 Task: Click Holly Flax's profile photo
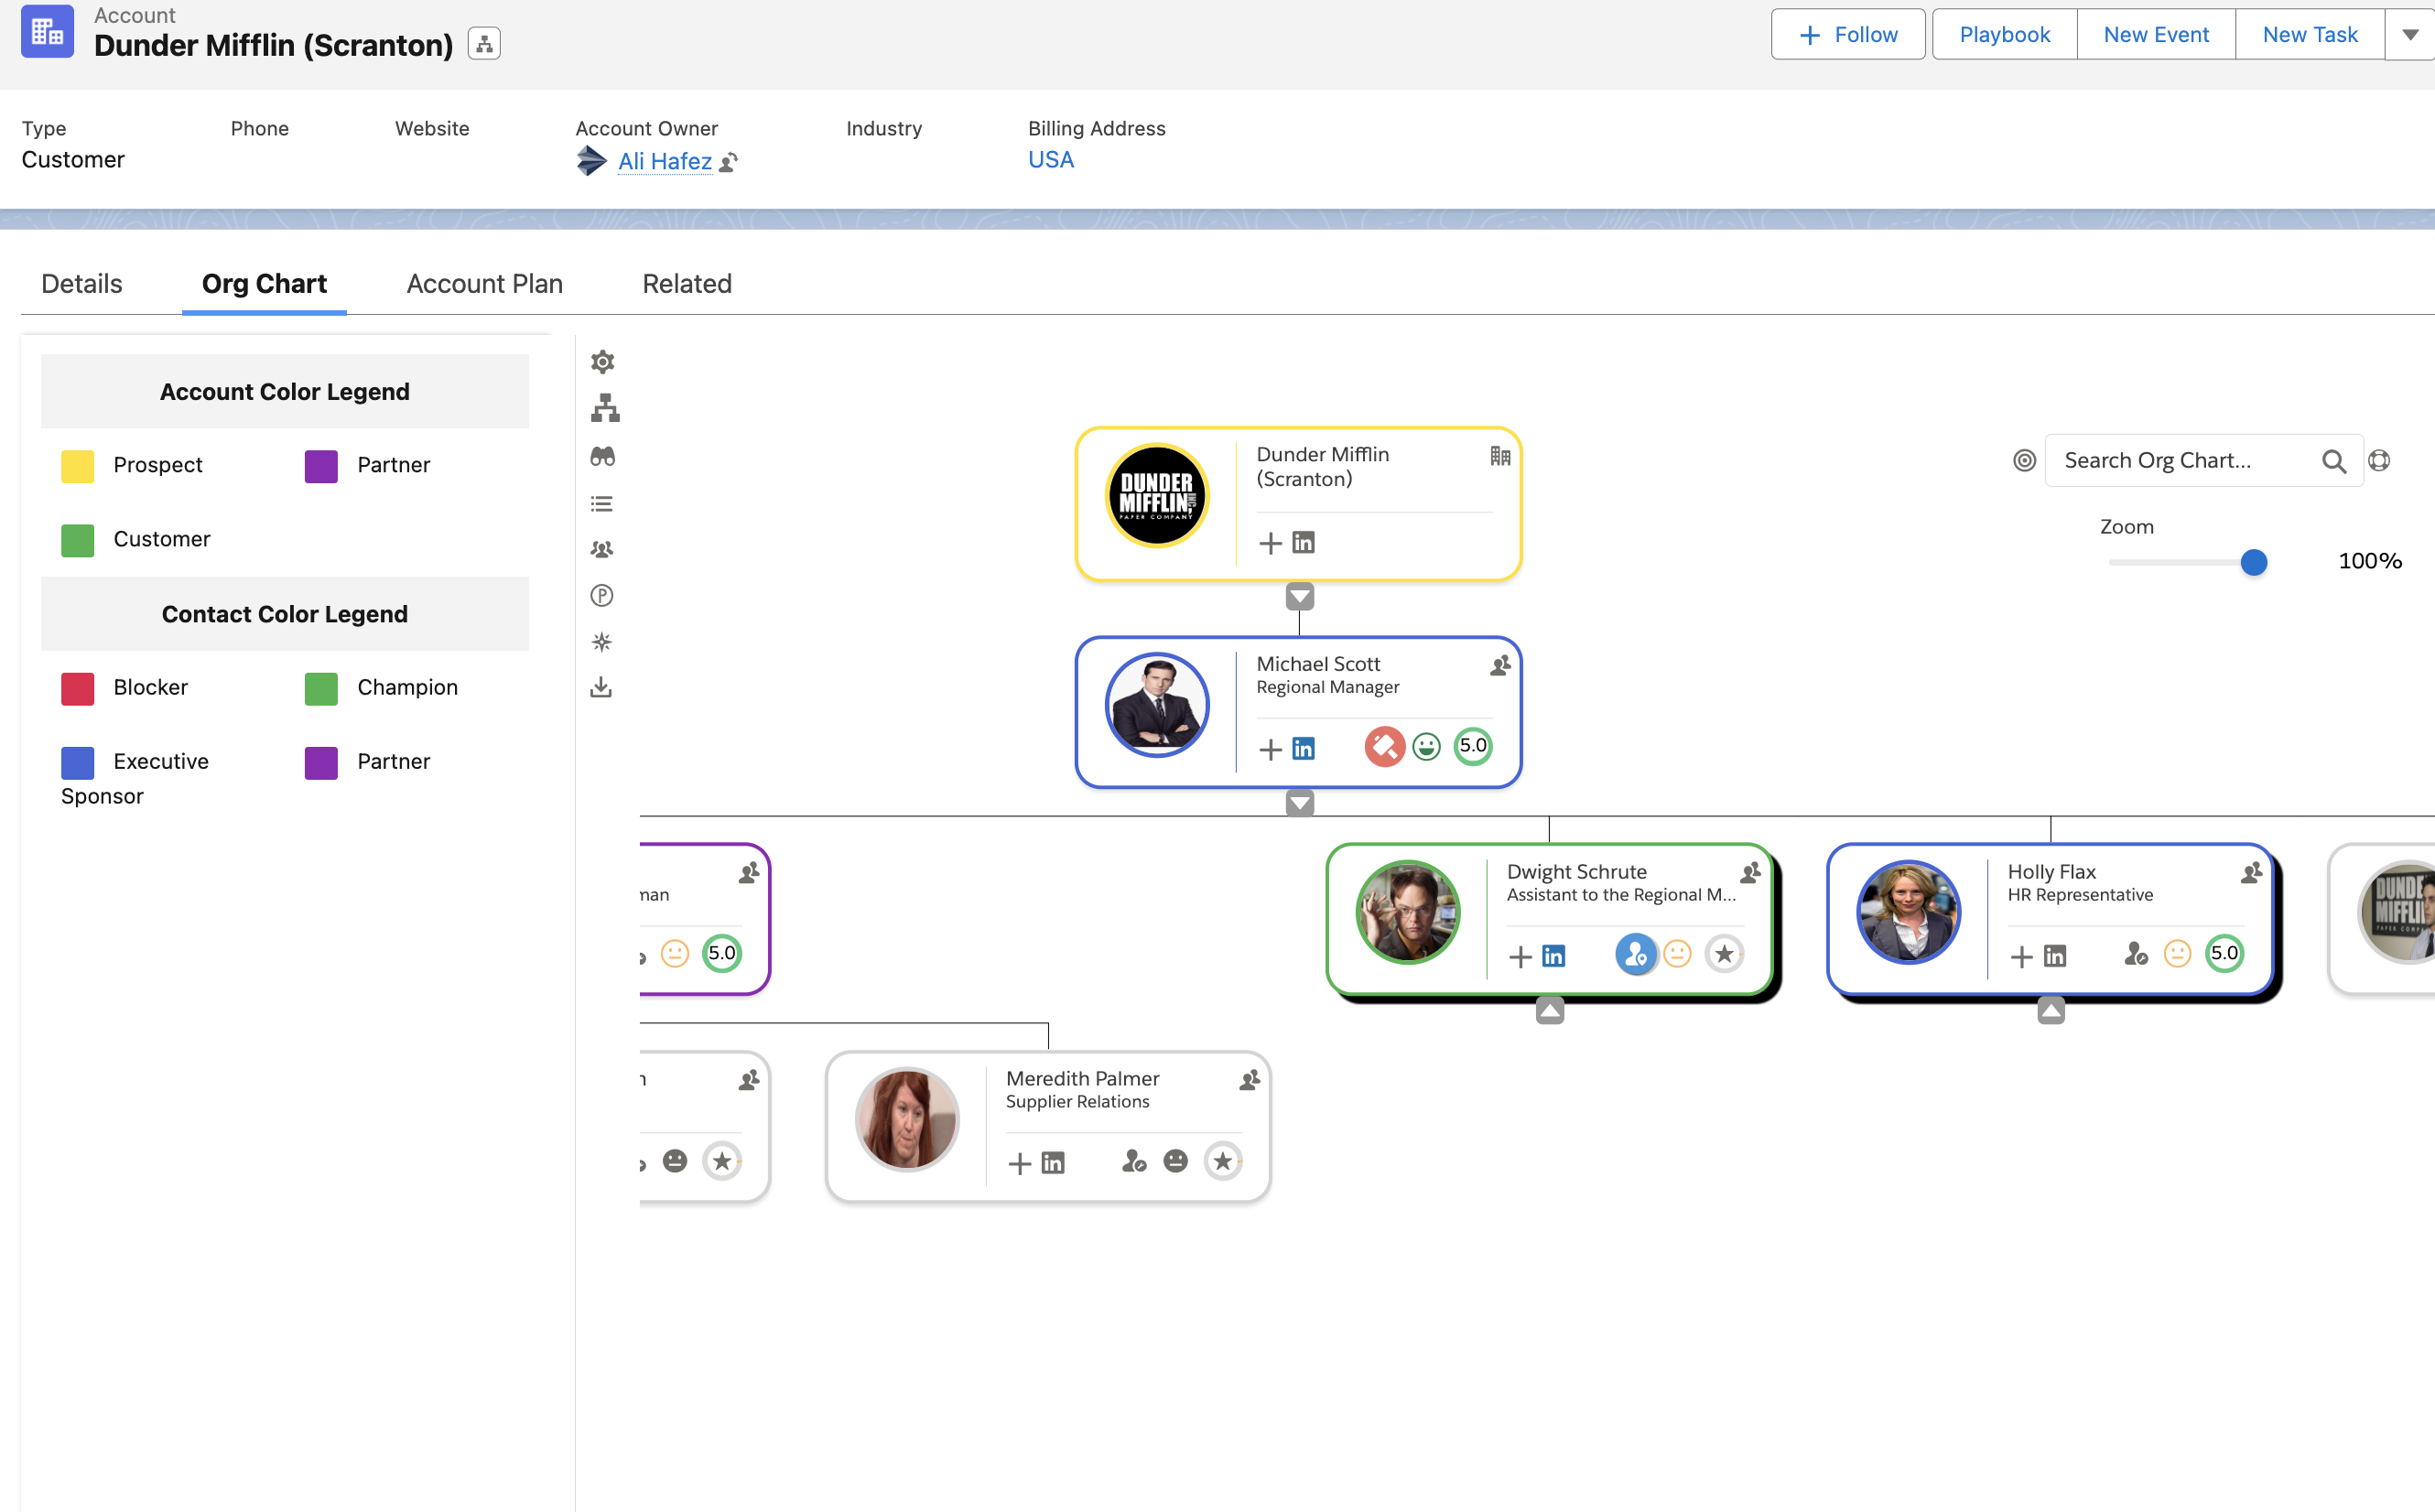[1908, 912]
